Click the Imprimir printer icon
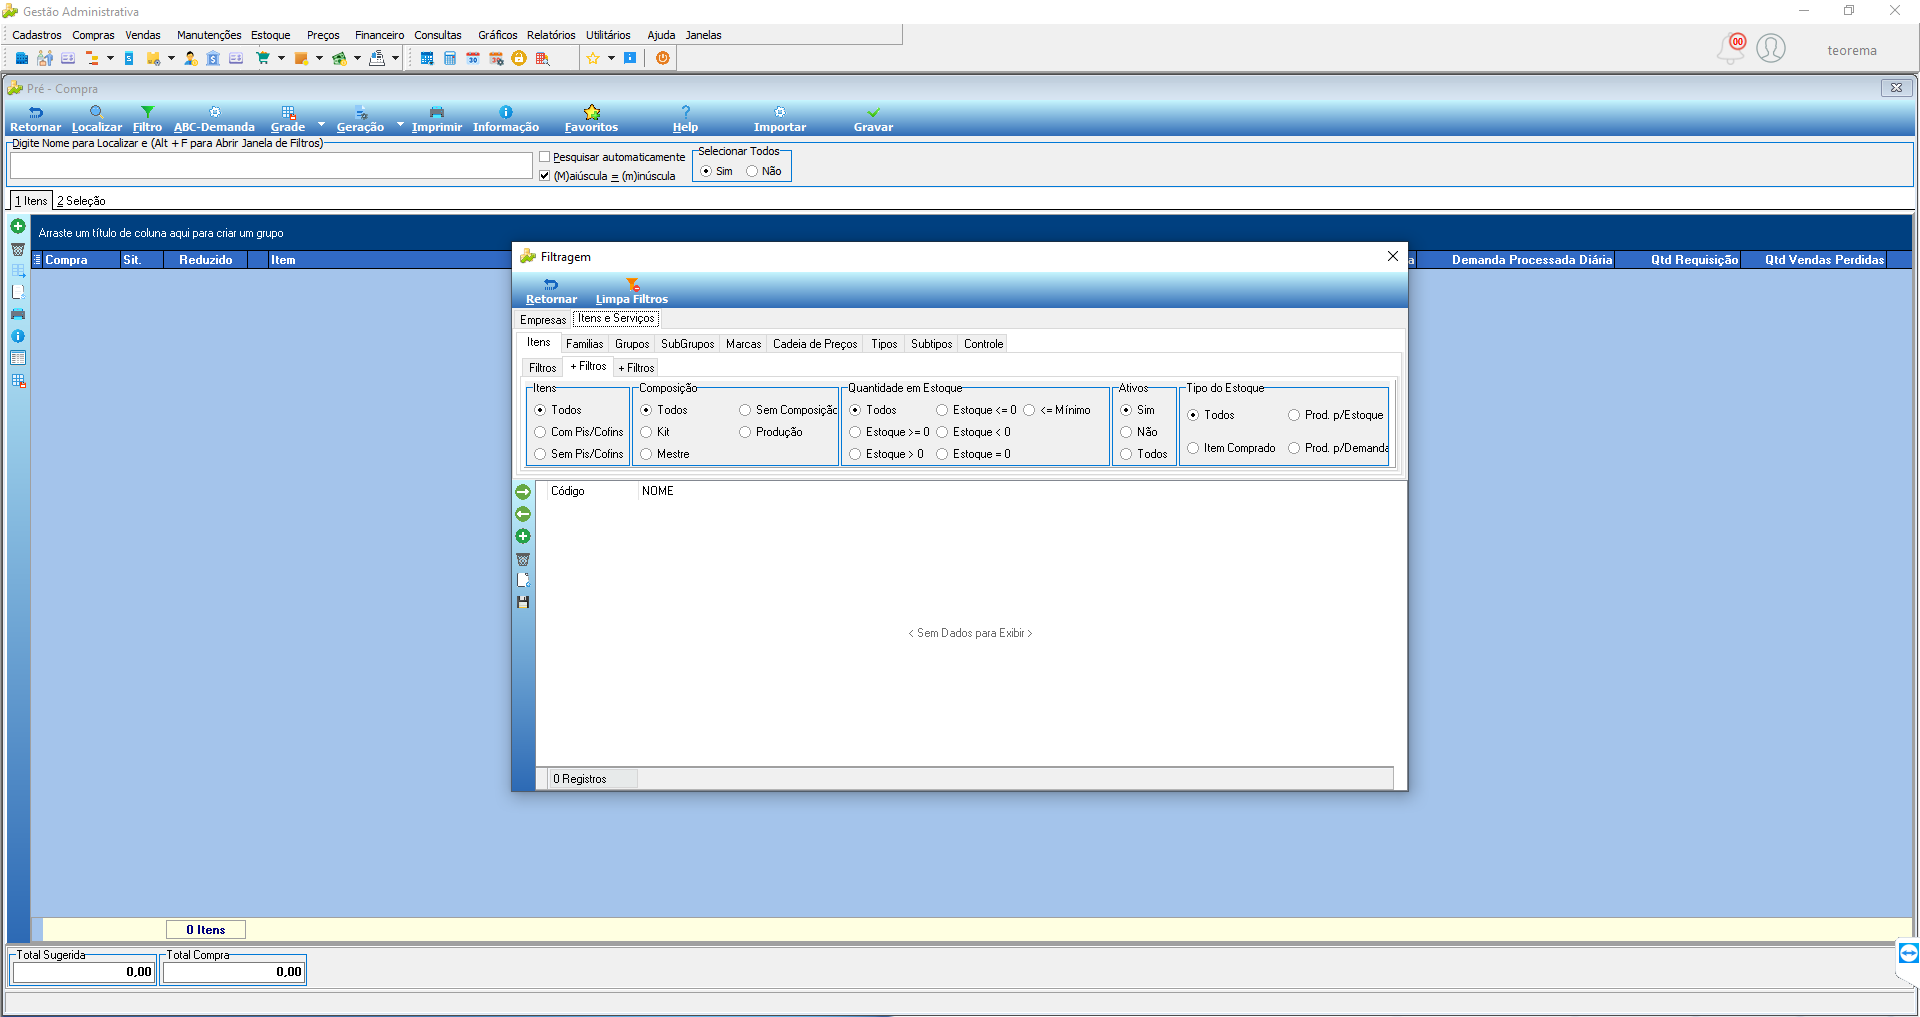Screen dimensions: 1920x1017 coord(437,112)
